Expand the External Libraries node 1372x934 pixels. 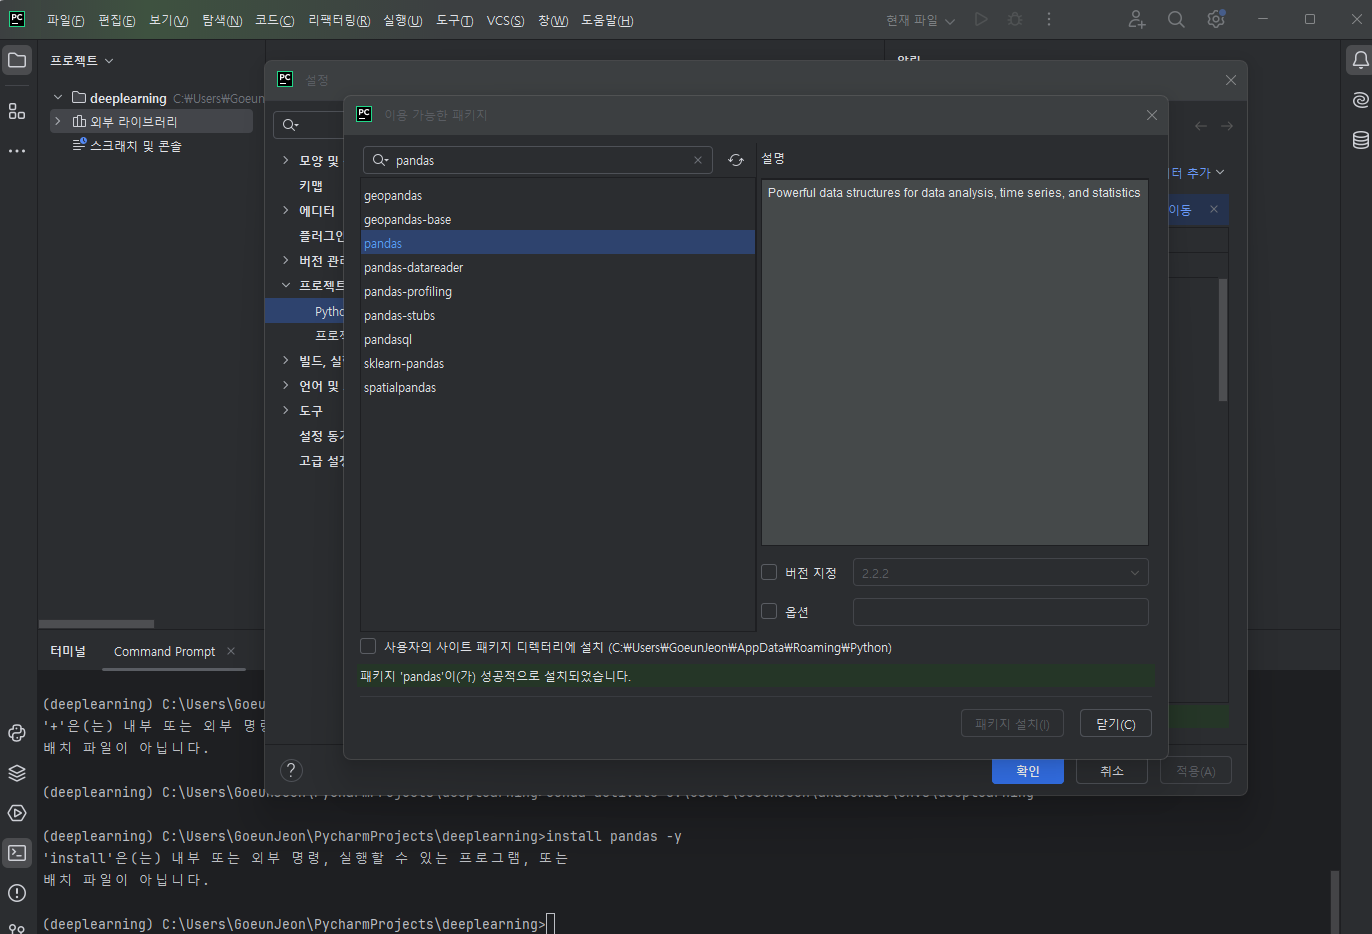[x=58, y=121]
